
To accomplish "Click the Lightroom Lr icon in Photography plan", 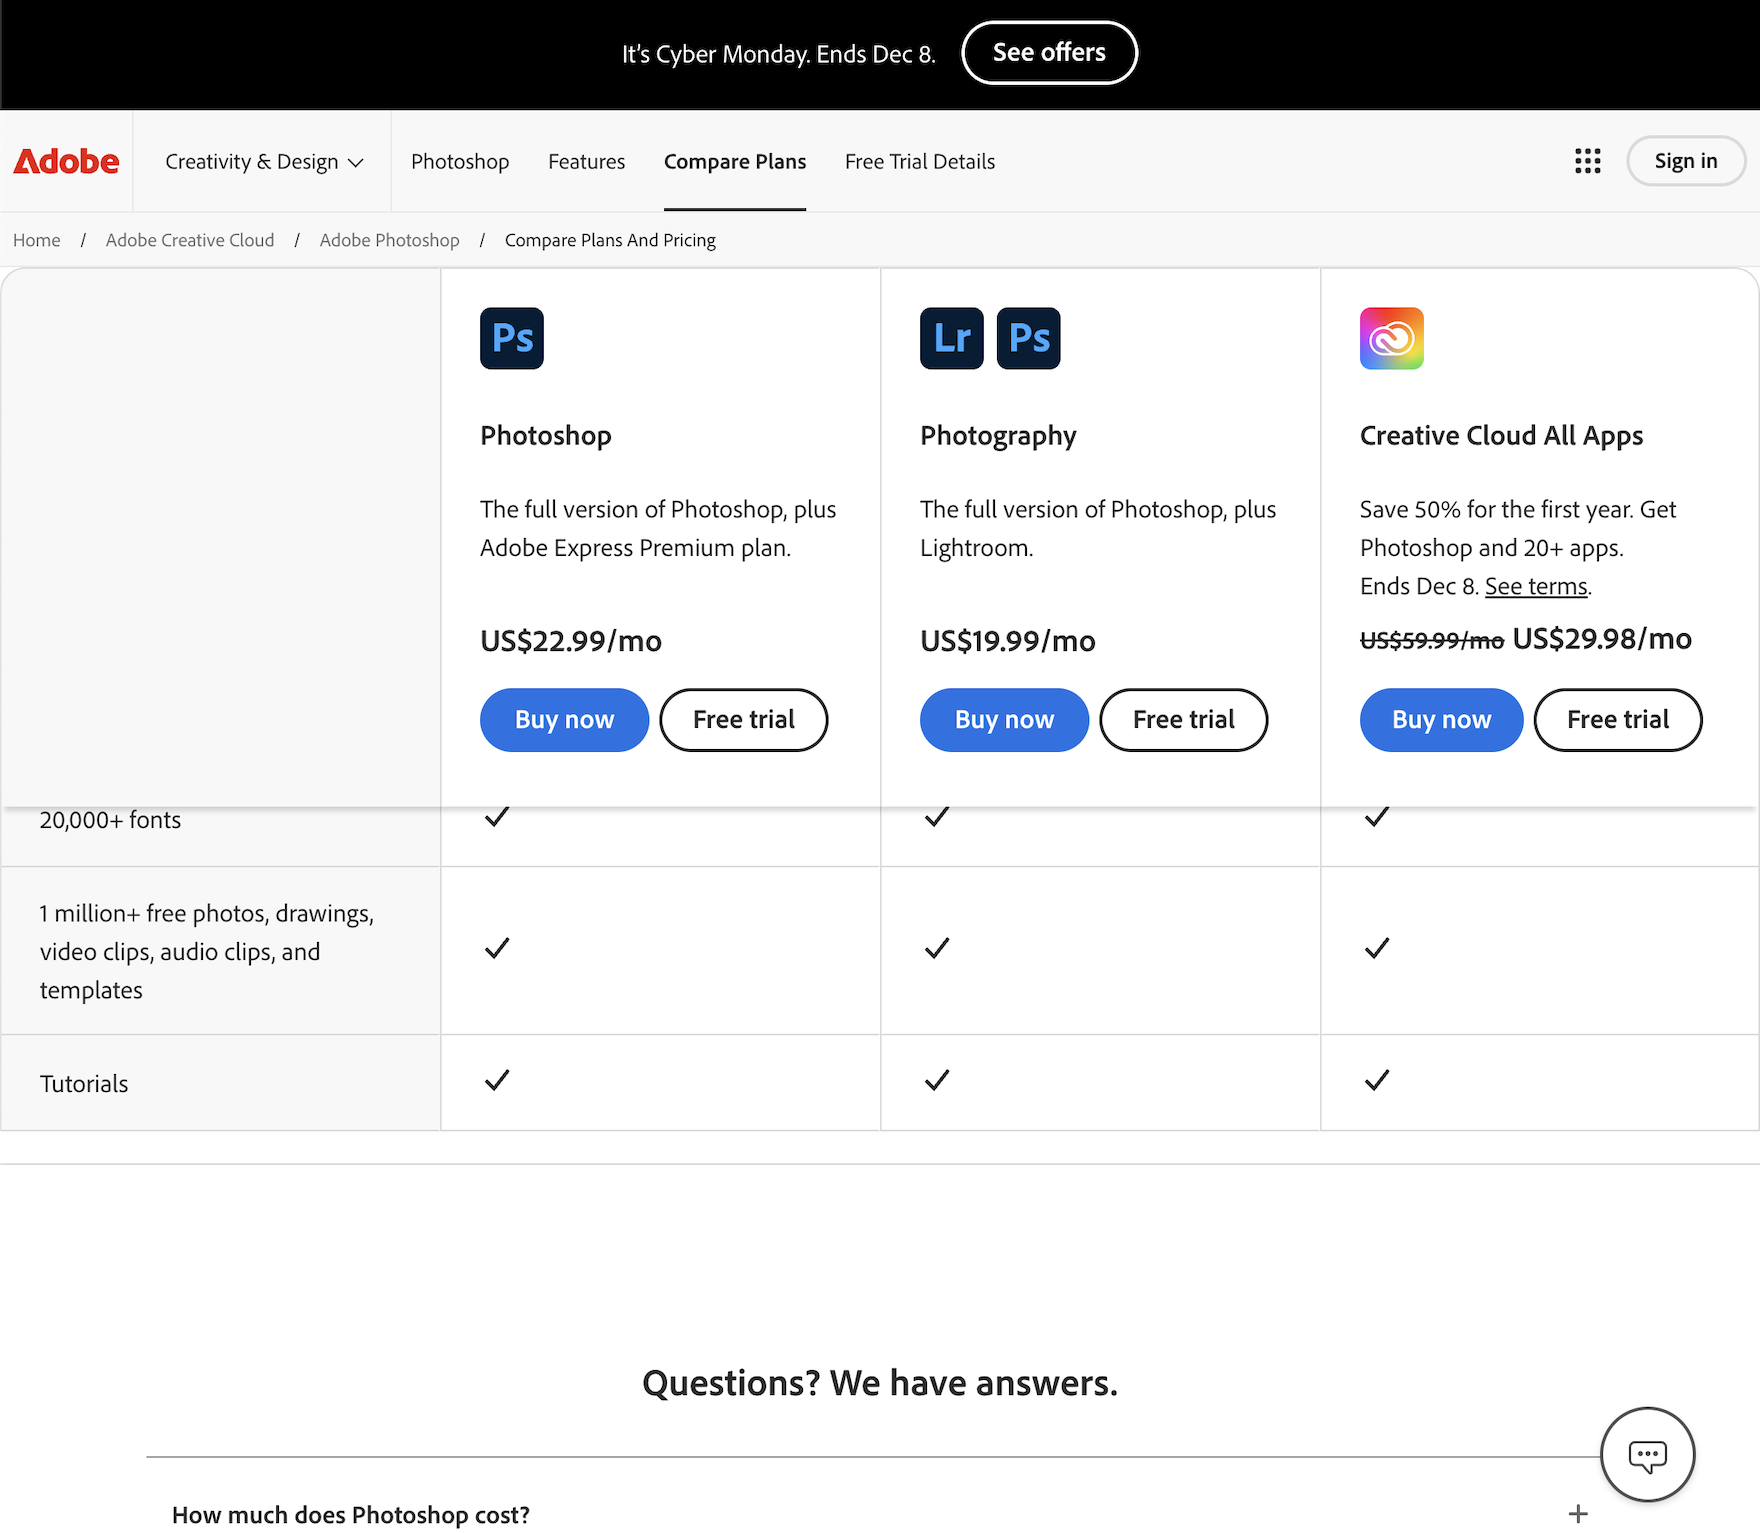I will click(x=951, y=338).
